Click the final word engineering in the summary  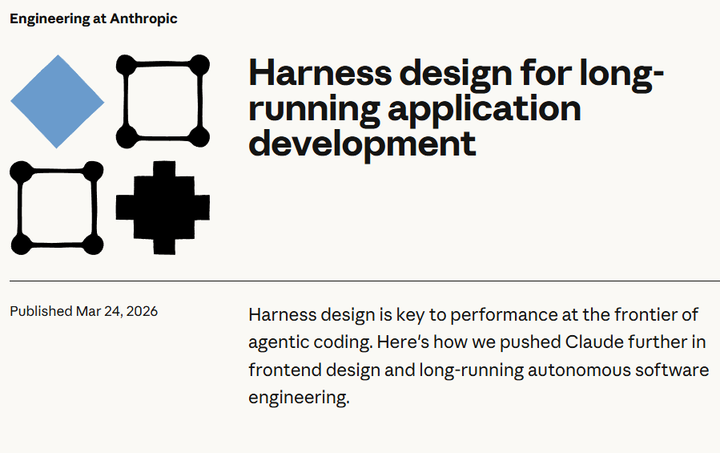click(299, 397)
